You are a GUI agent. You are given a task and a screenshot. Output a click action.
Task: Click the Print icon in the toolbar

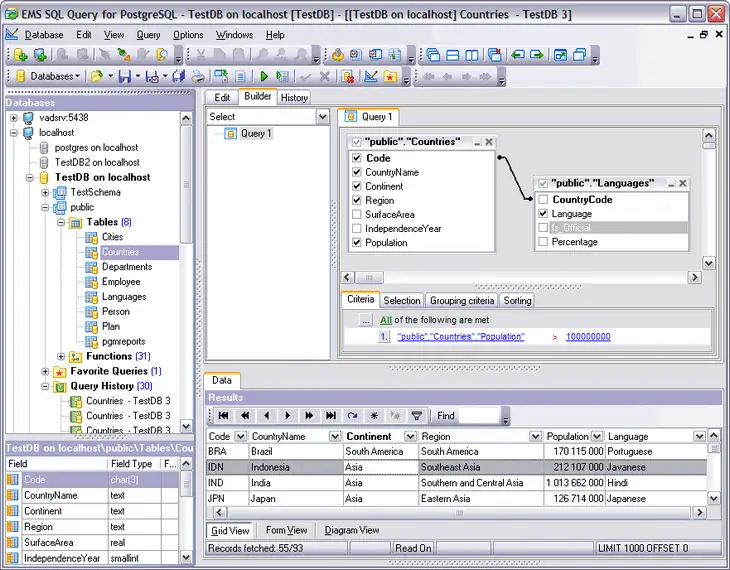[x=198, y=76]
